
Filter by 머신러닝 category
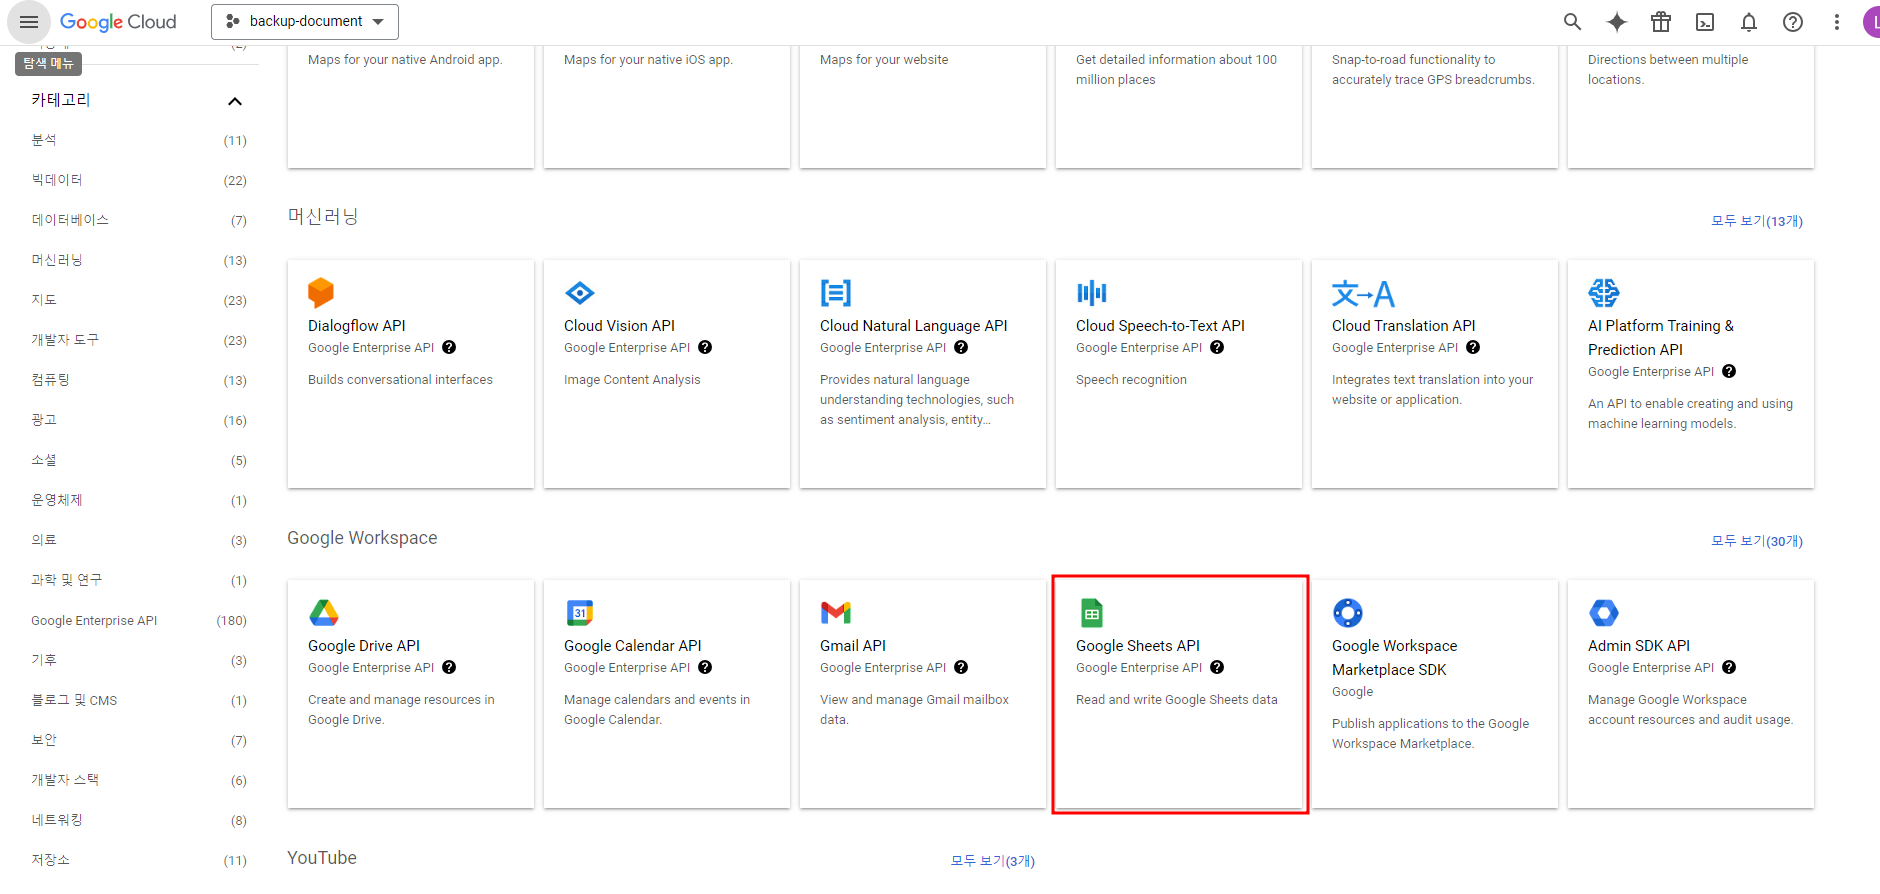point(139,260)
